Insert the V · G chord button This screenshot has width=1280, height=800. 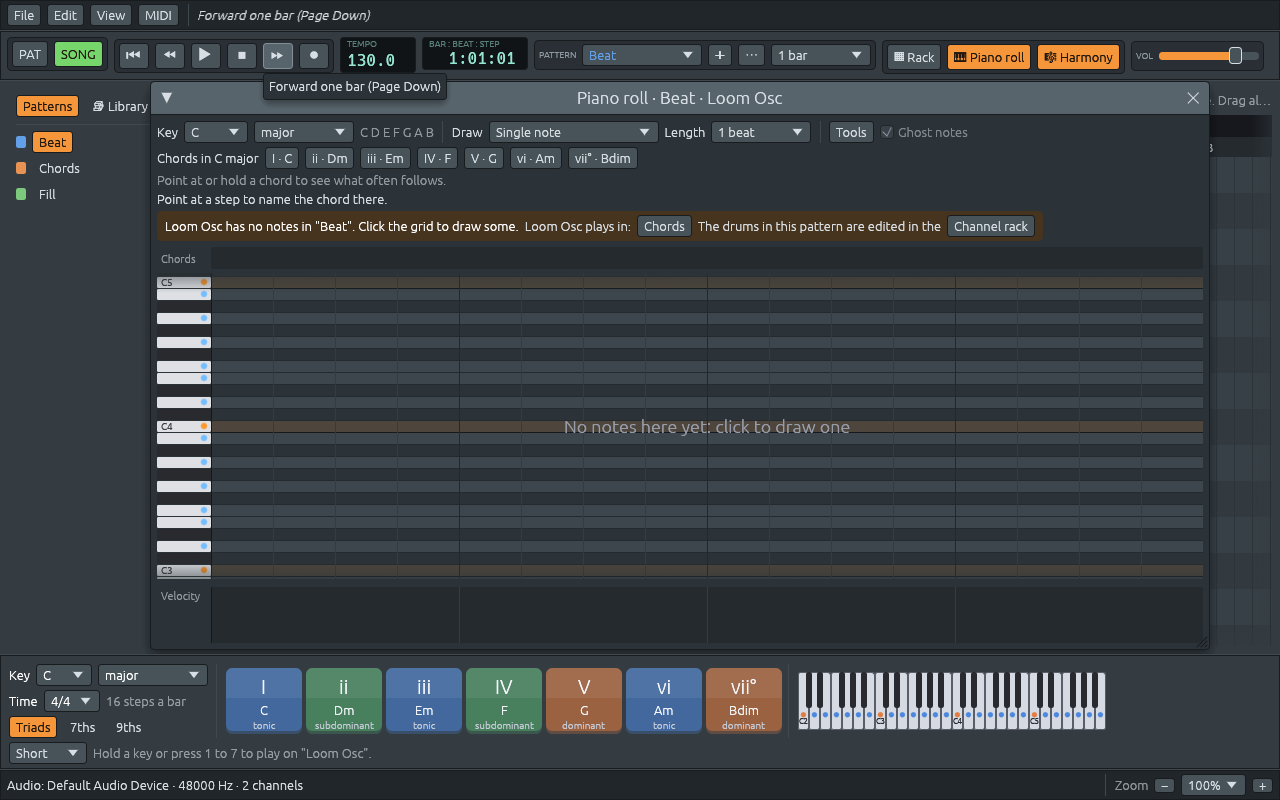tap(483, 158)
